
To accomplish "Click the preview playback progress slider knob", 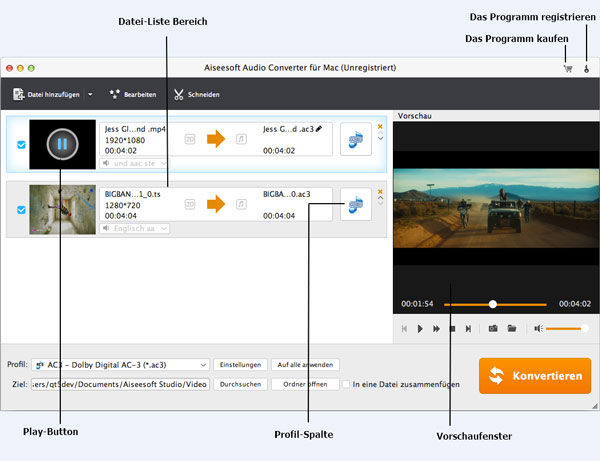I will pyautogui.click(x=493, y=304).
